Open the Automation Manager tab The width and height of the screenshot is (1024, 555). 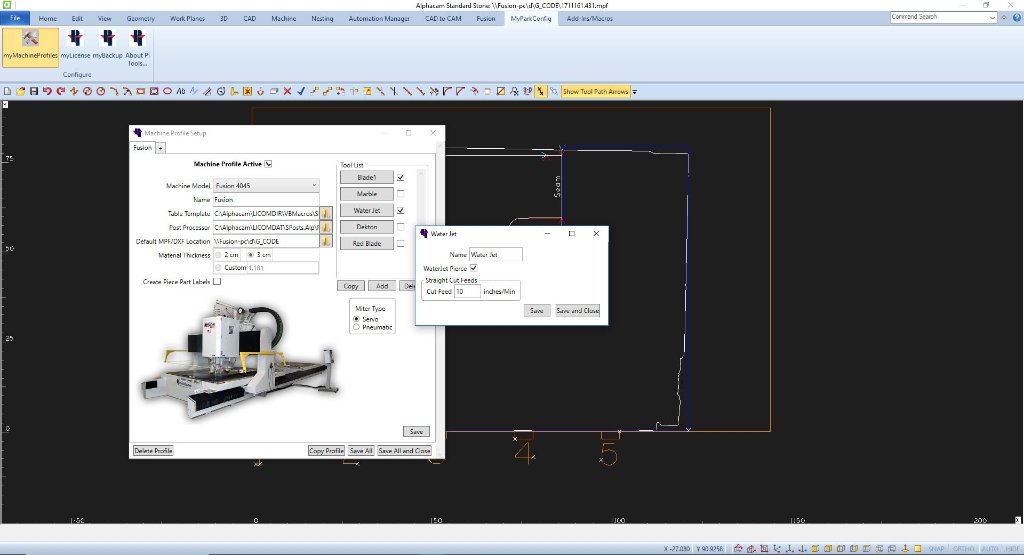[379, 18]
